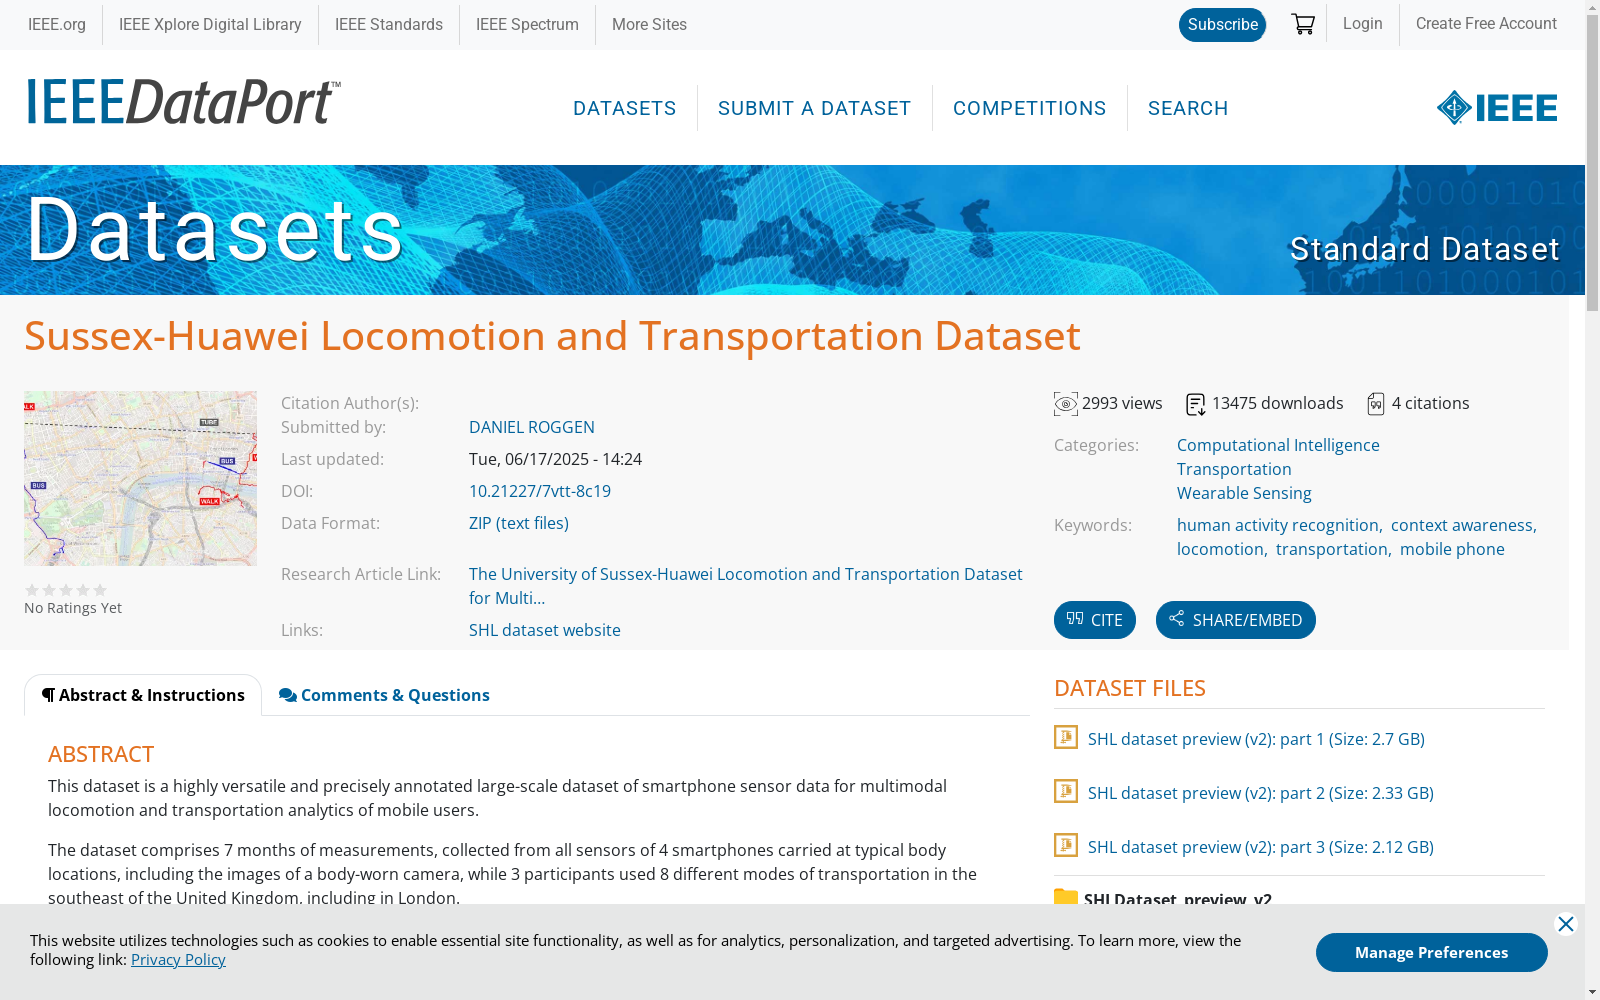
Task: Open the COMPETITIONS menu
Action: [x=1030, y=108]
